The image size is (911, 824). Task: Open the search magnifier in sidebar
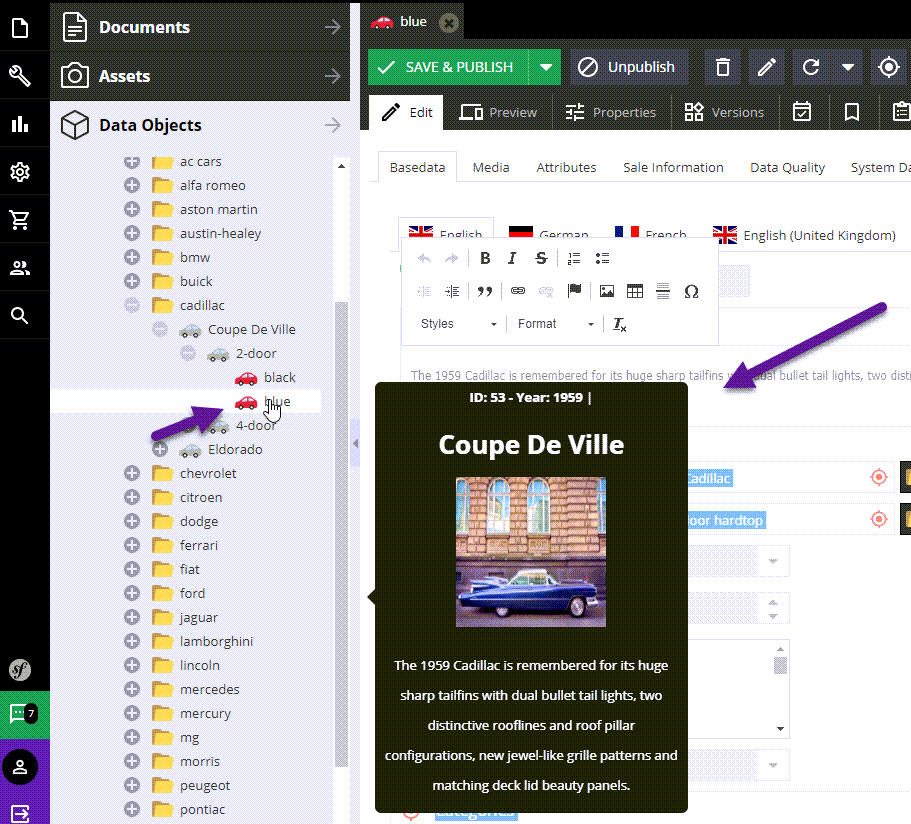click(20, 316)
